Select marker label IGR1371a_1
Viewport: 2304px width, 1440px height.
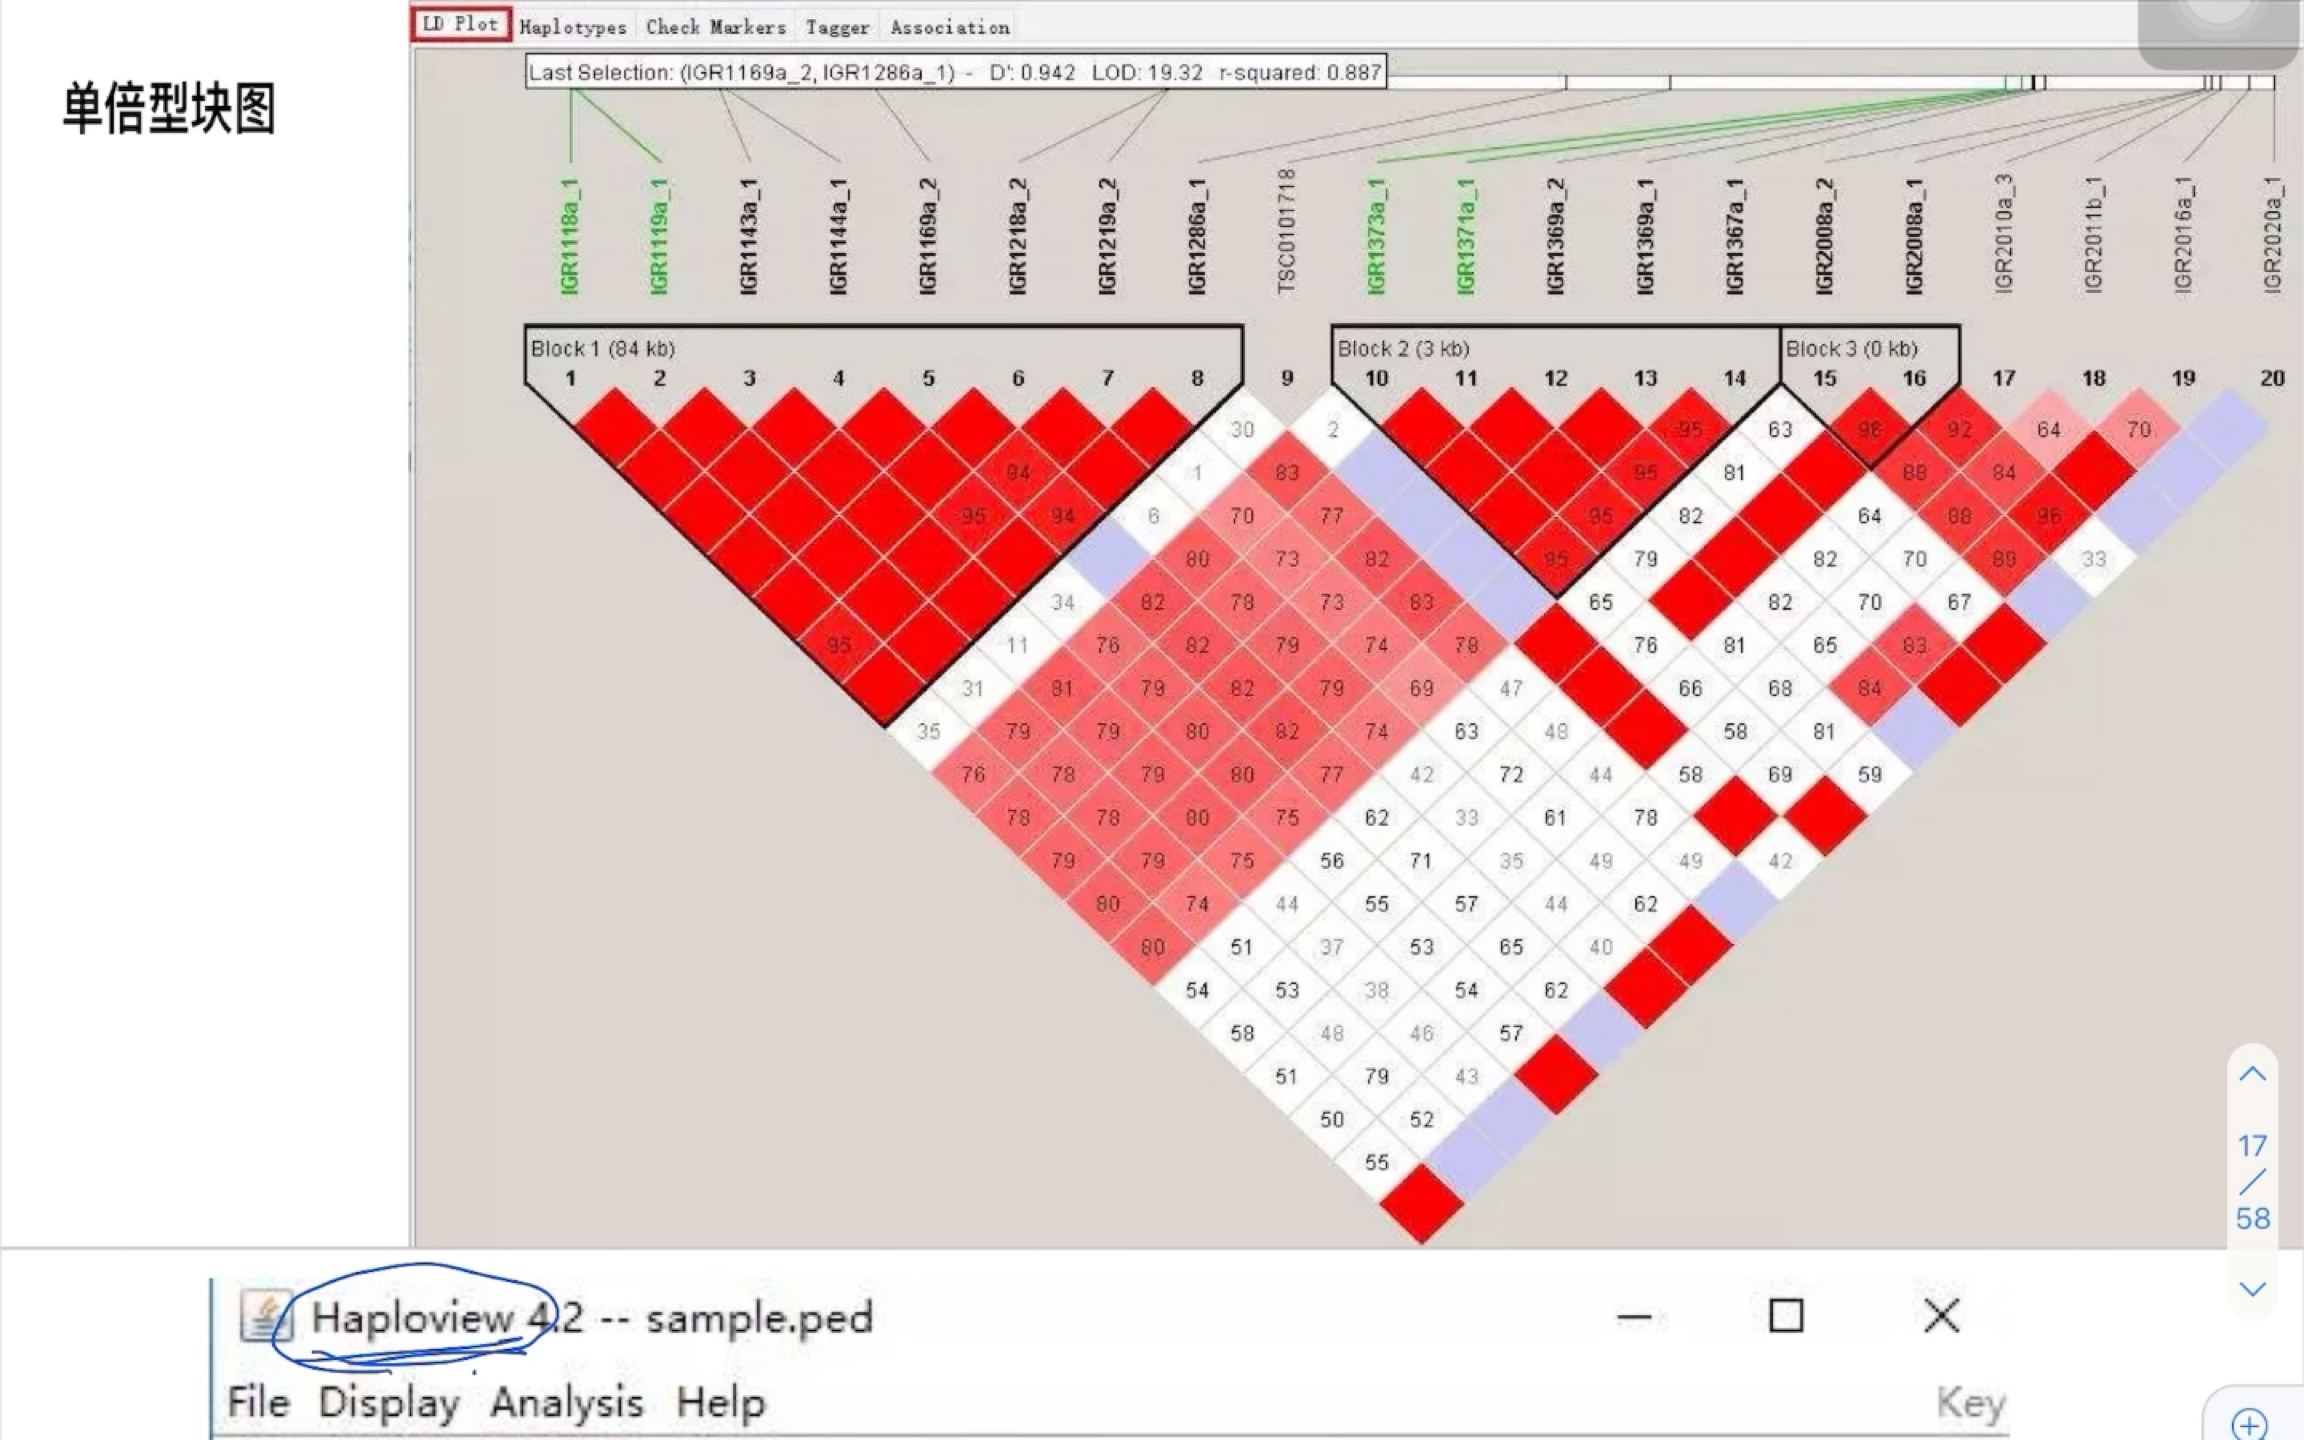tap(1466, 237)
